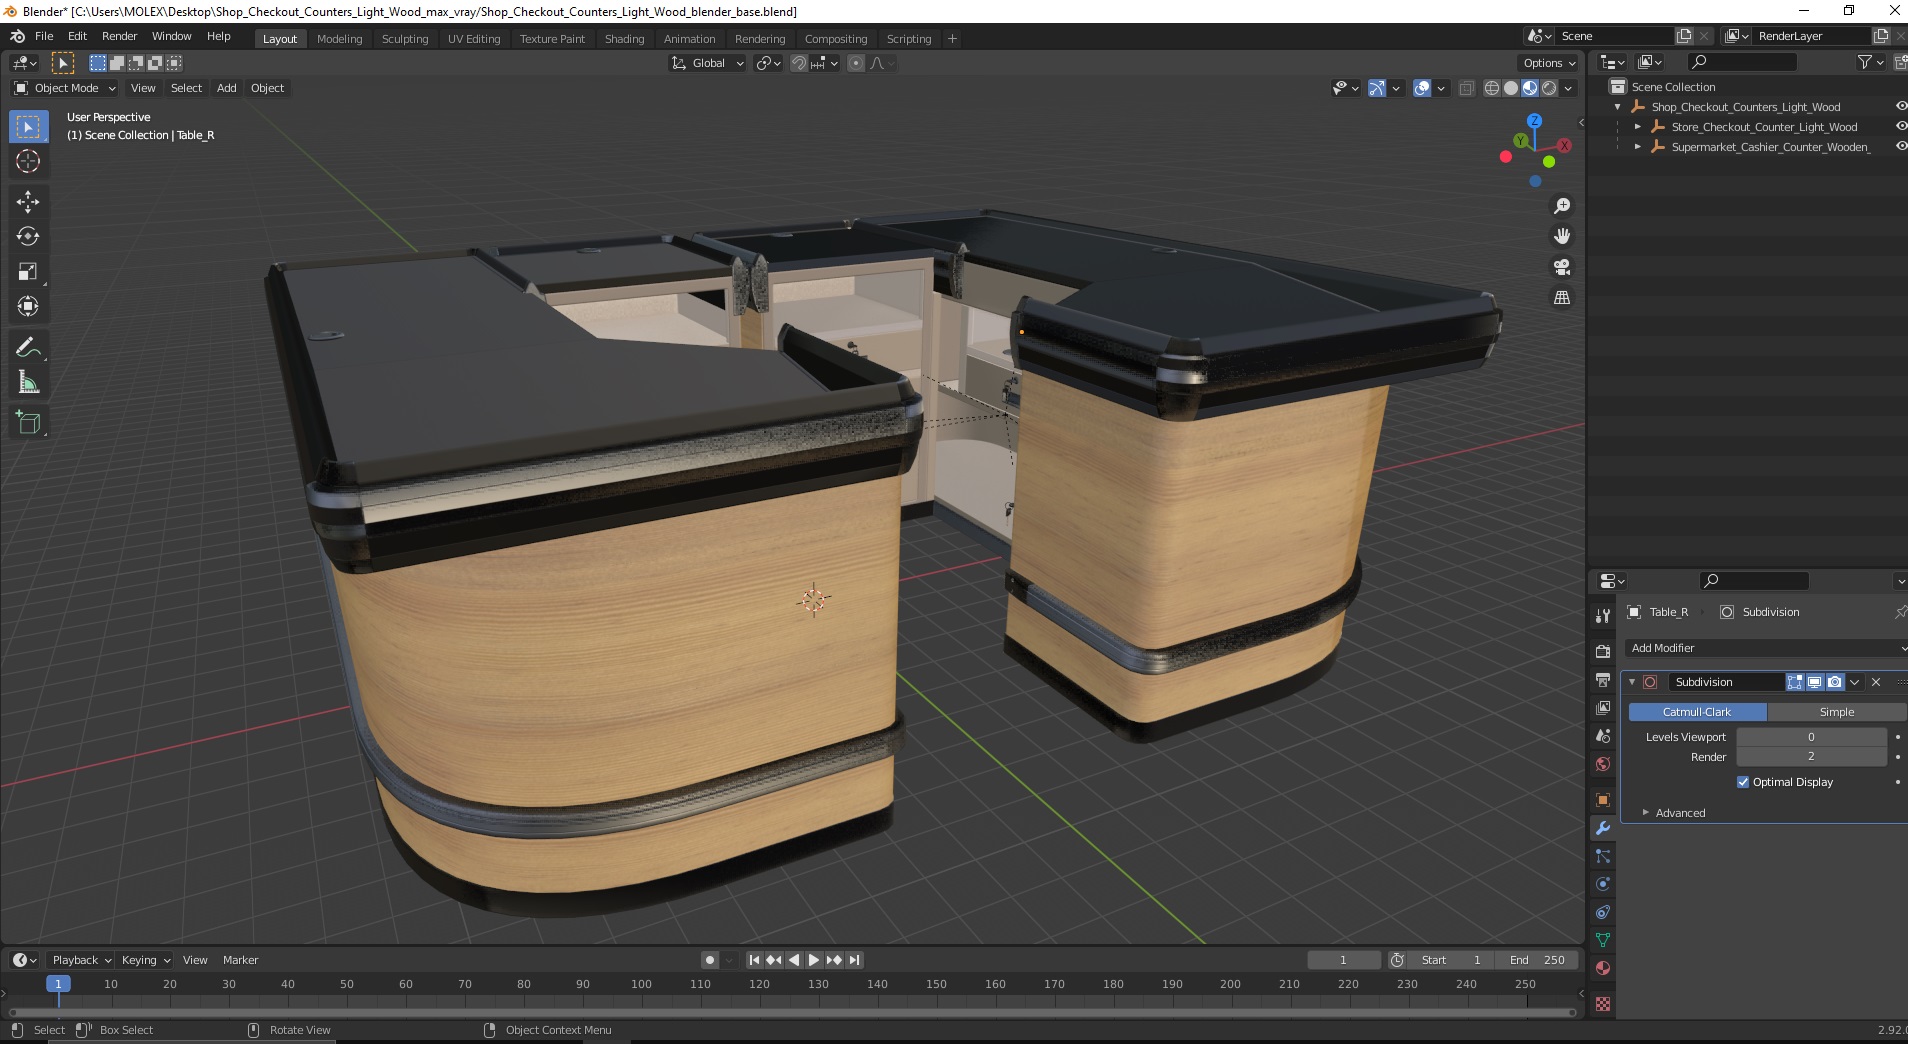Open the Physics properties tab
Viewport: 1908px width, 1044px height.
coord(1603,884)
